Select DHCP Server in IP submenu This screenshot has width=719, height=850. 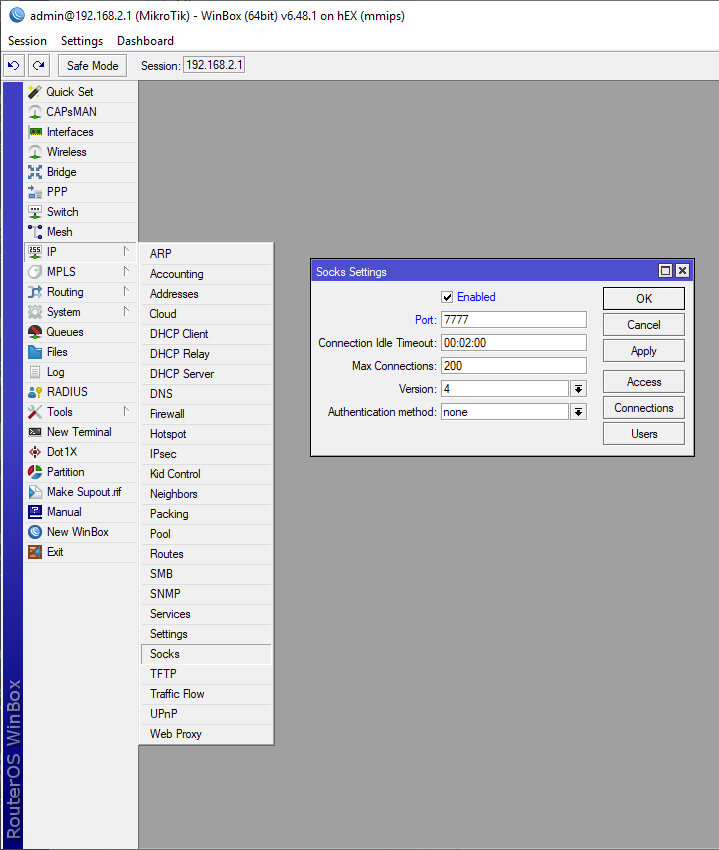pyautogui.click(x=206, y=374)
